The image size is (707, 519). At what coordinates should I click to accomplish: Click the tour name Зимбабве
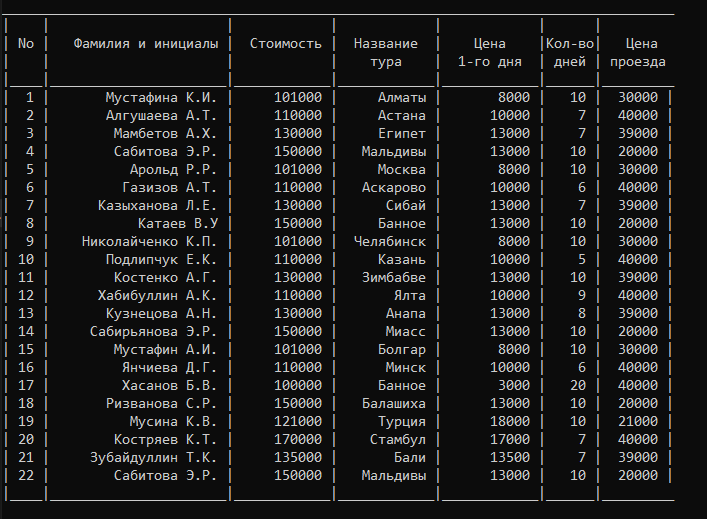[394, 277]
